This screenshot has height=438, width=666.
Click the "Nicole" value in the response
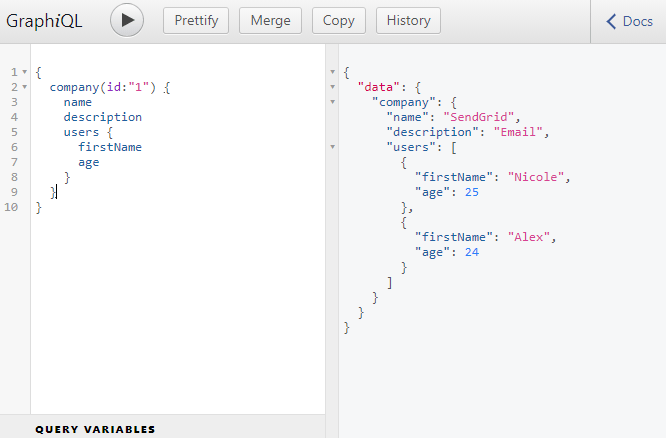coord(537,177)
